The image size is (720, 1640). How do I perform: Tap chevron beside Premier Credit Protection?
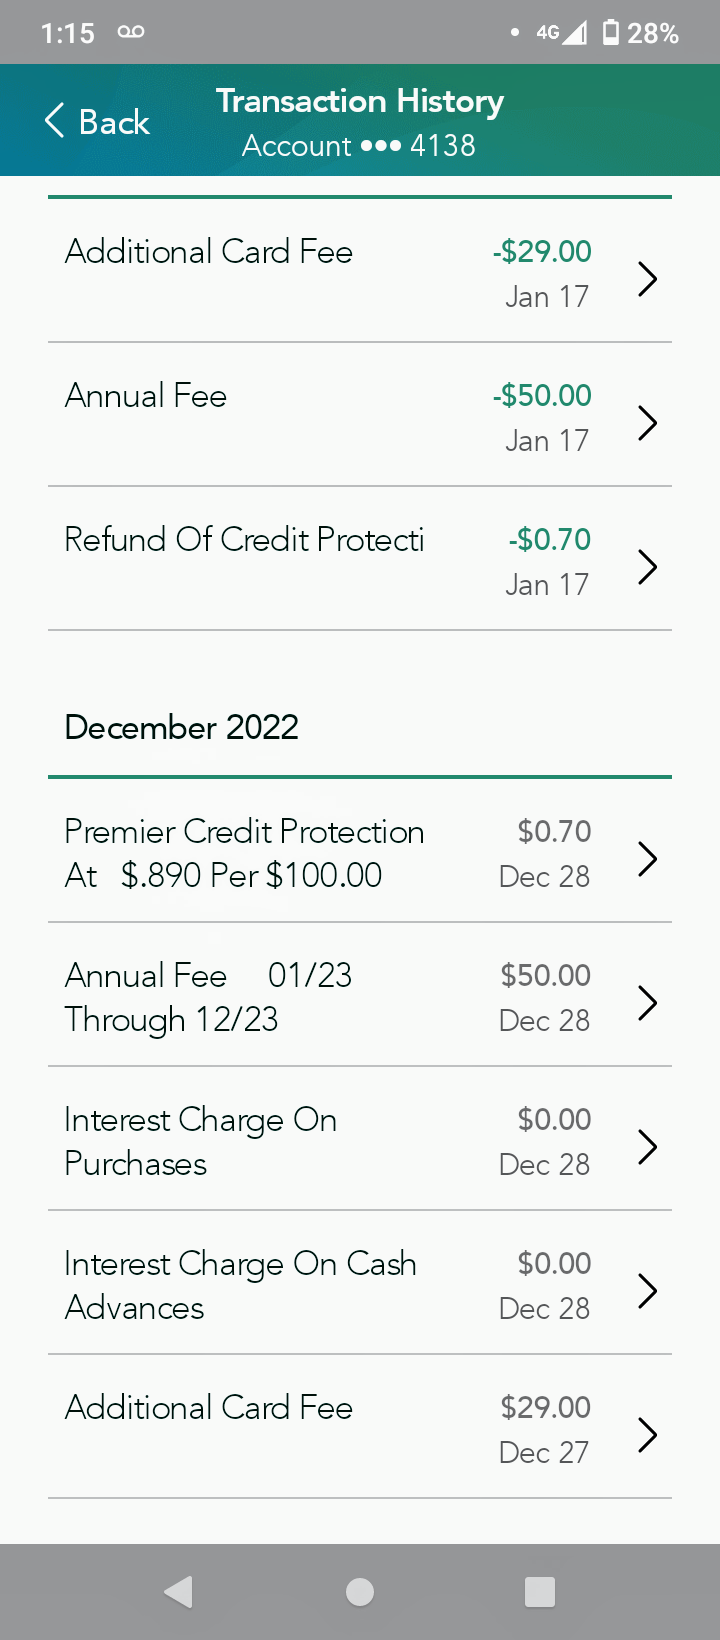[x=647, y=858]
